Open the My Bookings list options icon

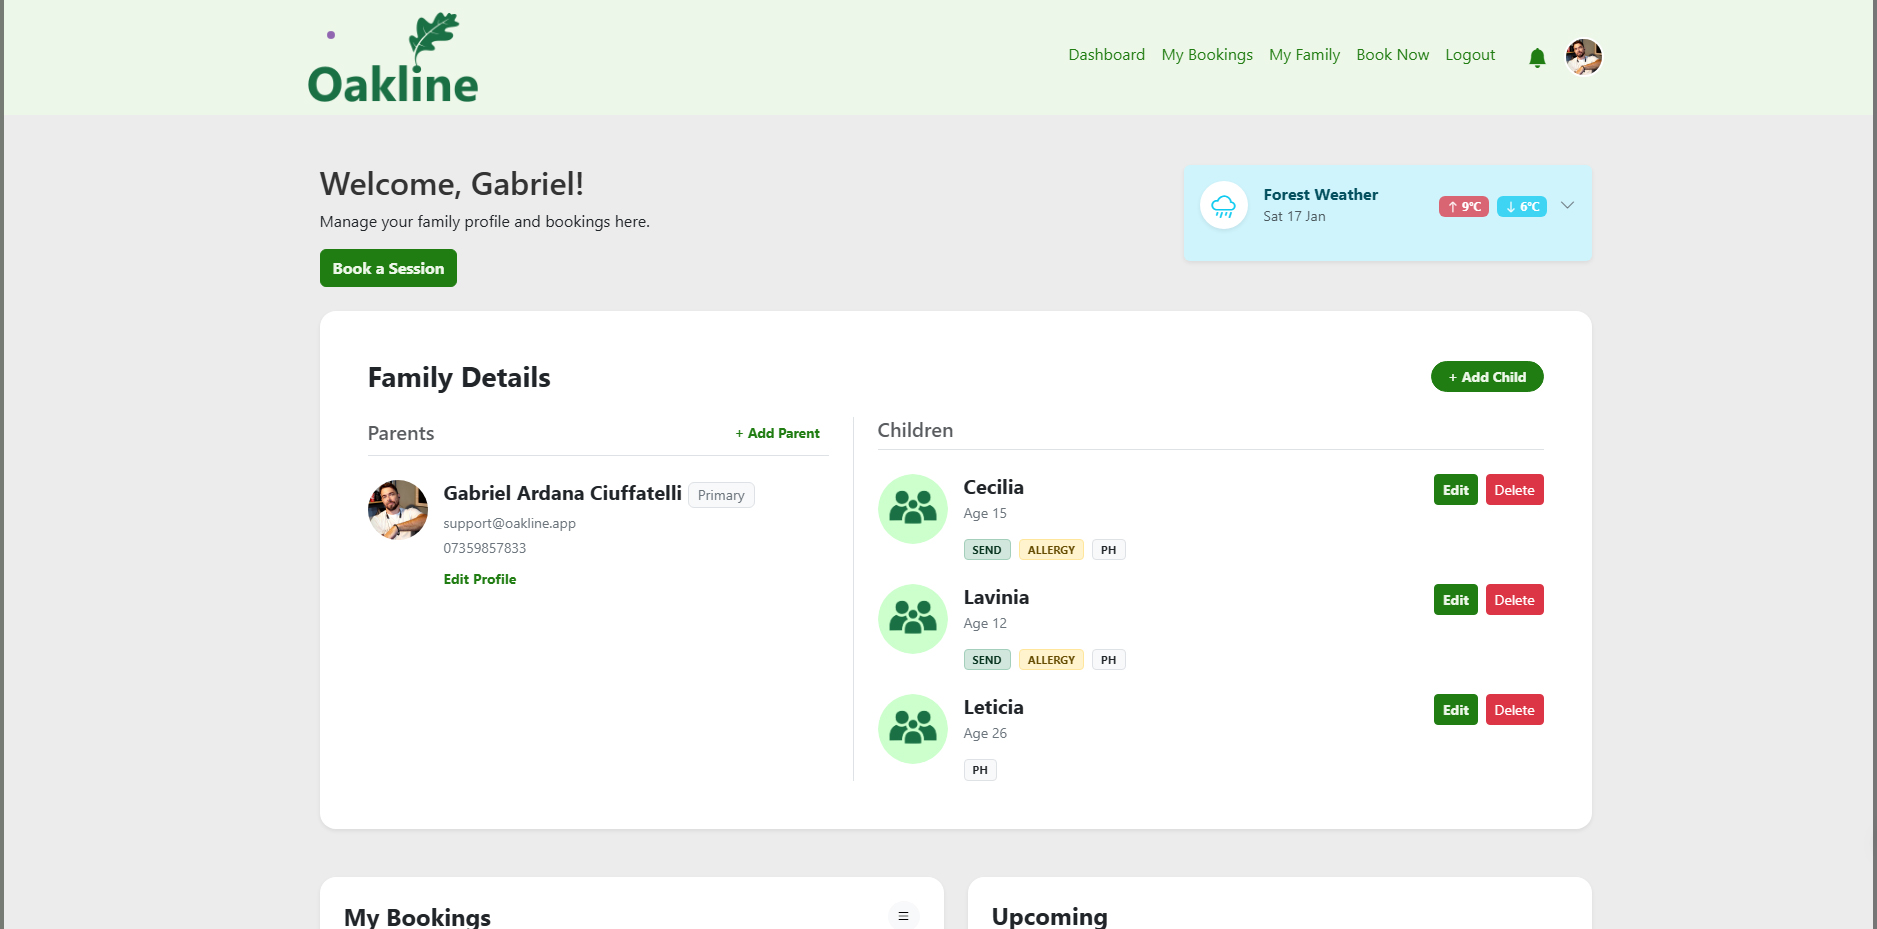tap(903, 915)
